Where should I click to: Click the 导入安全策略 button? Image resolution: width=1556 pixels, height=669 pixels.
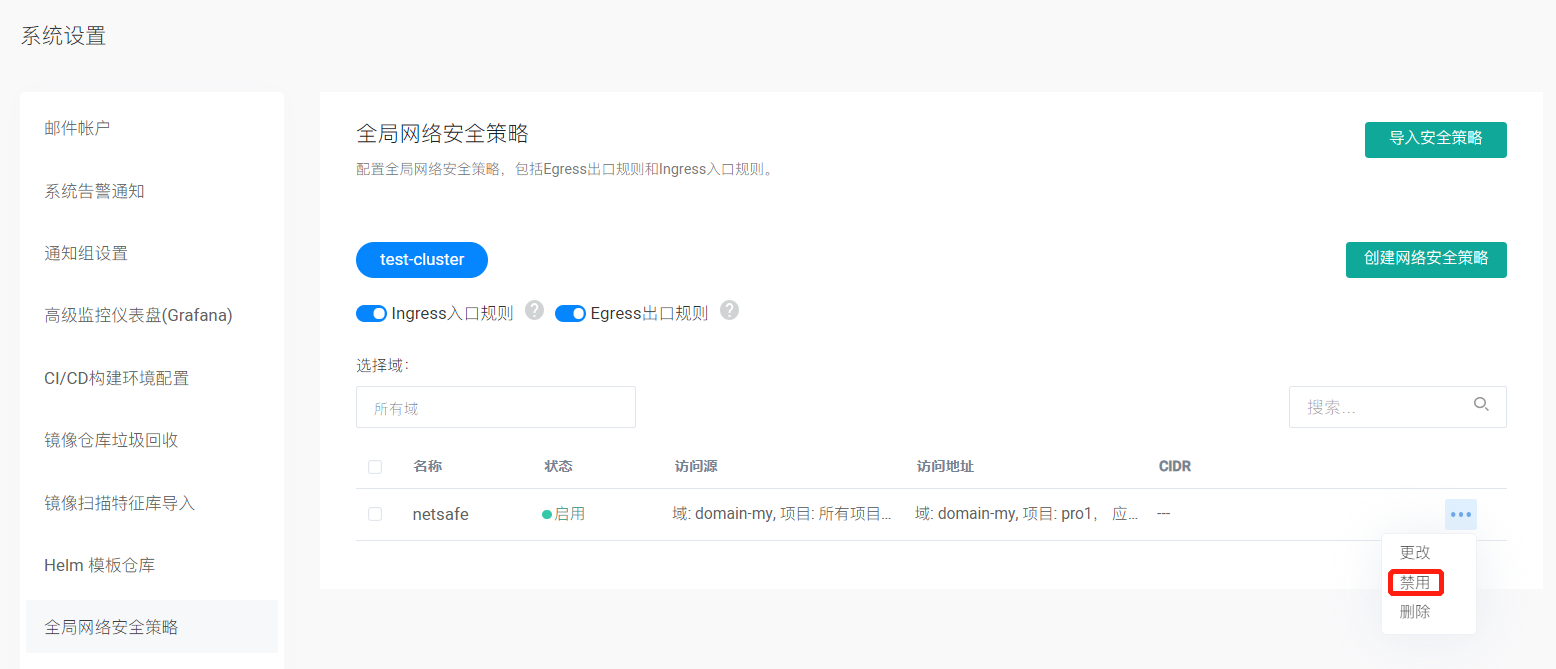point(1435,139)
